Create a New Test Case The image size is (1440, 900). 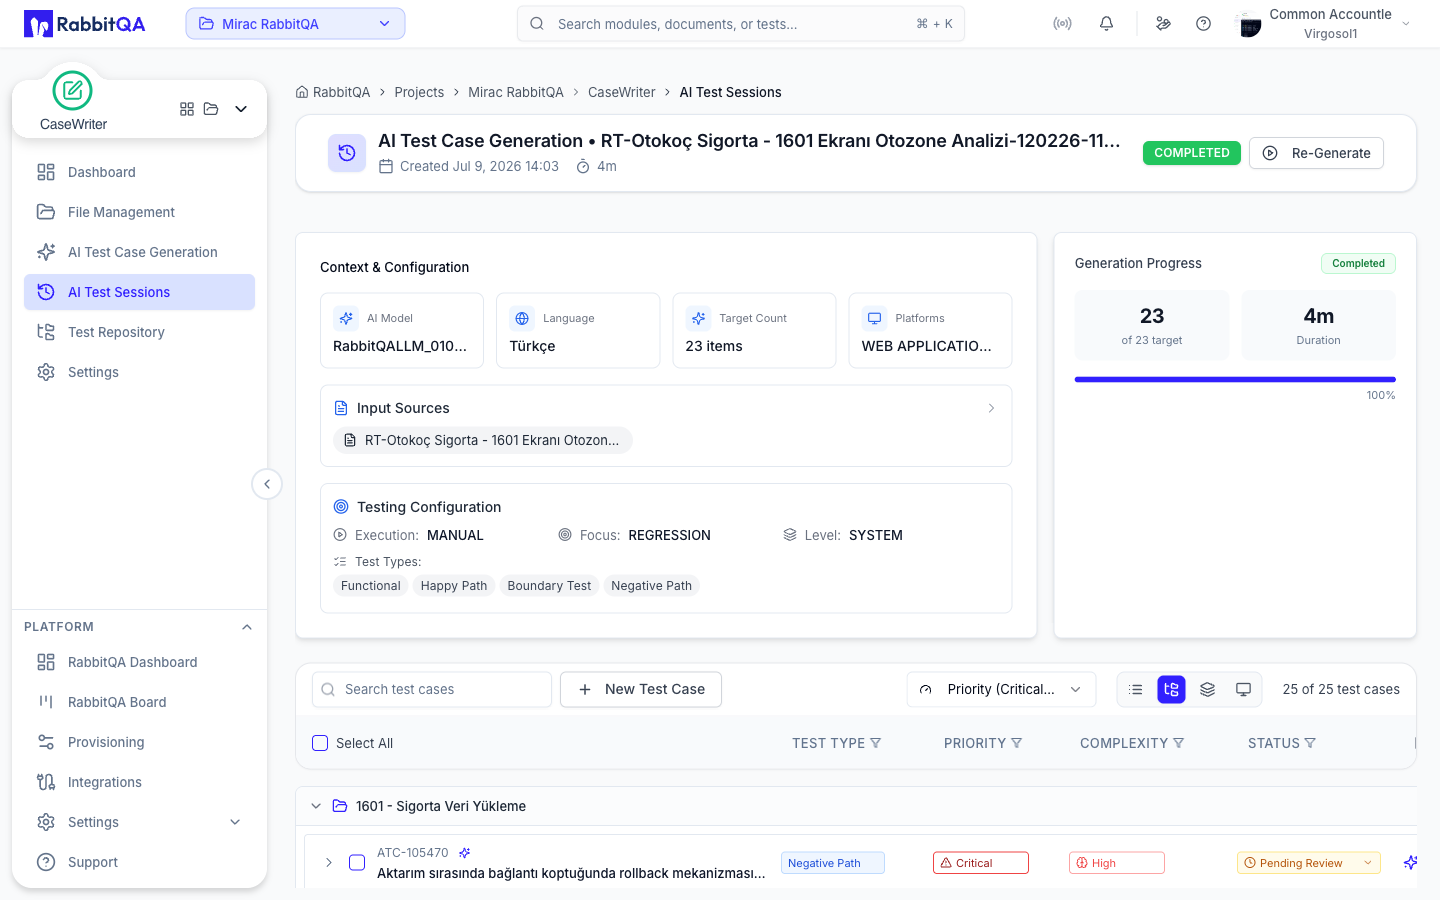click(641, 689)
